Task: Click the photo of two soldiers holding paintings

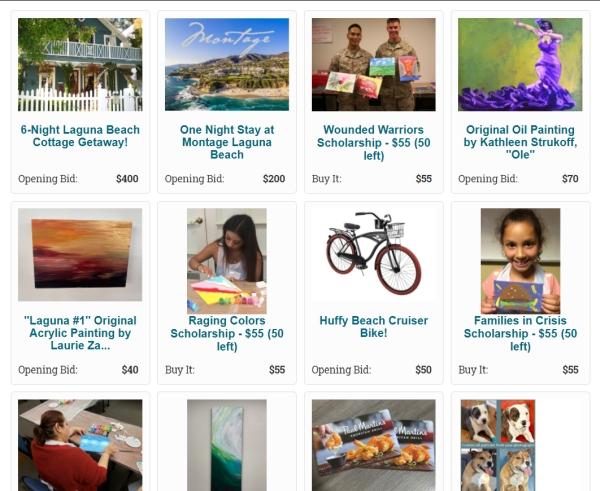Action: (373, 65)
